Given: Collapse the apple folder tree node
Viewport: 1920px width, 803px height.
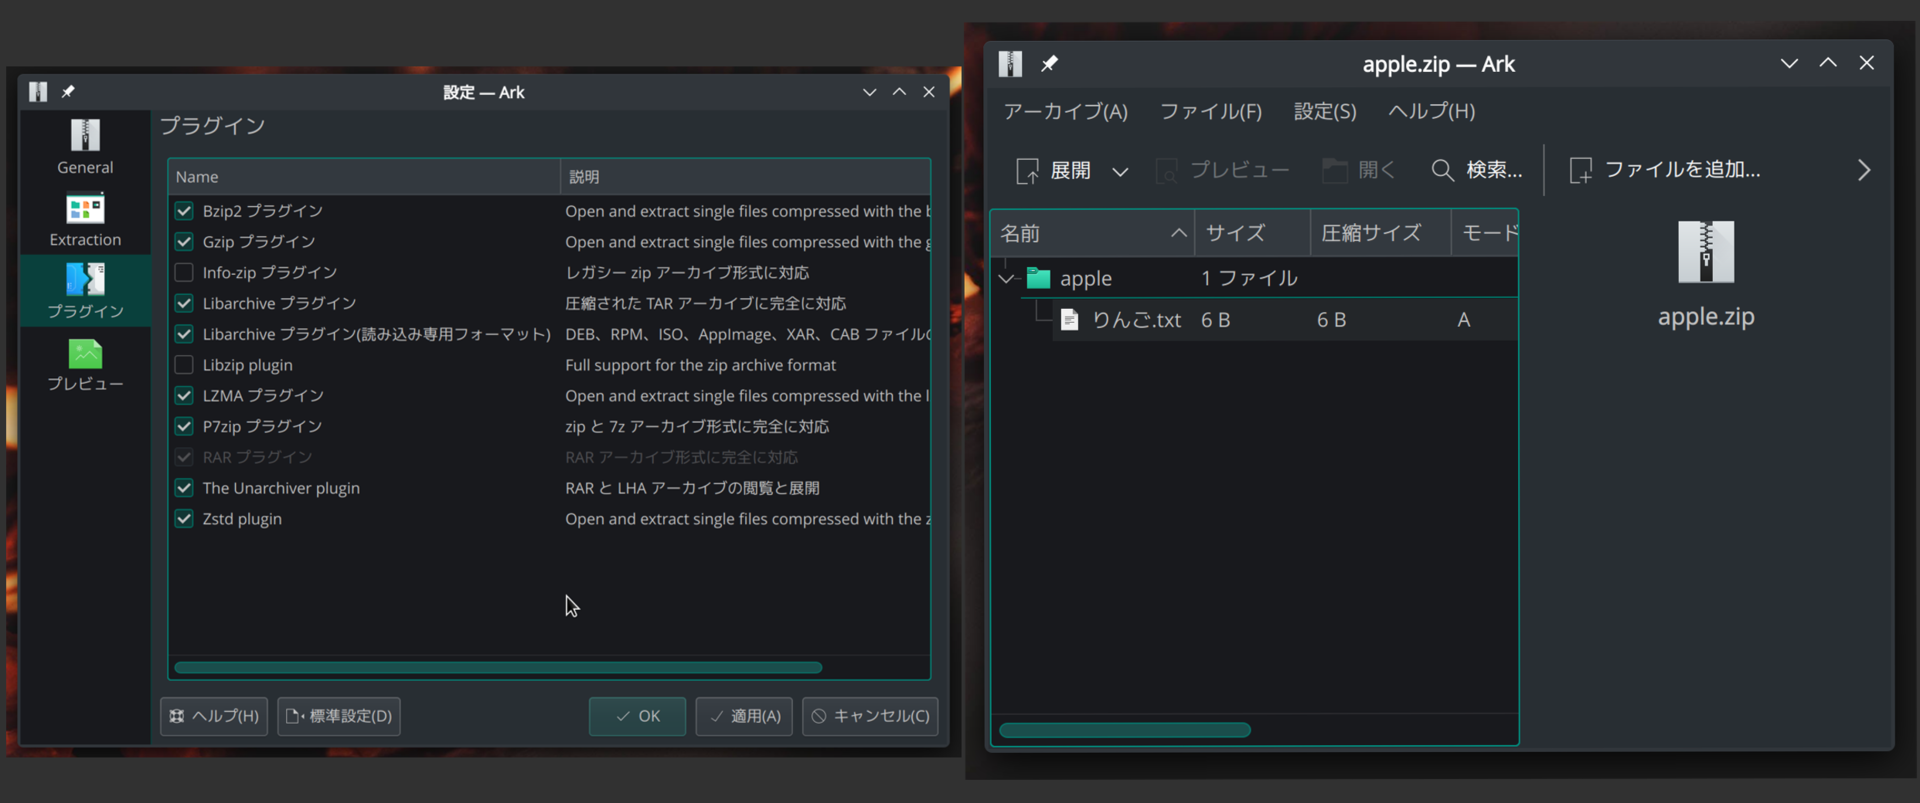Looking at the screenshot, I should [1007, 279].
